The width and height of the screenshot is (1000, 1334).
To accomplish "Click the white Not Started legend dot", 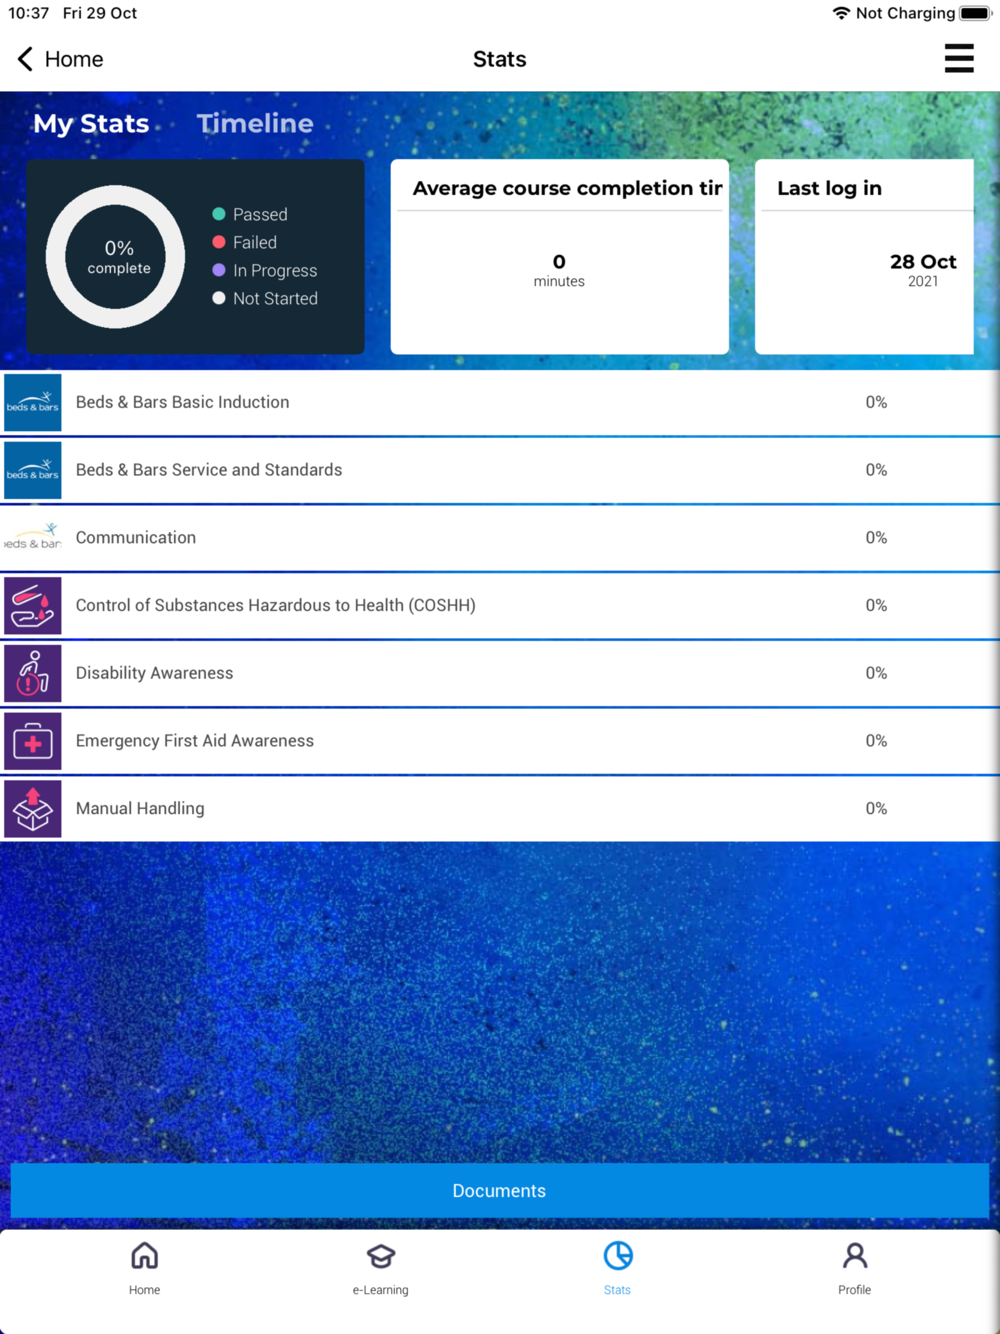I will (218, 298).
